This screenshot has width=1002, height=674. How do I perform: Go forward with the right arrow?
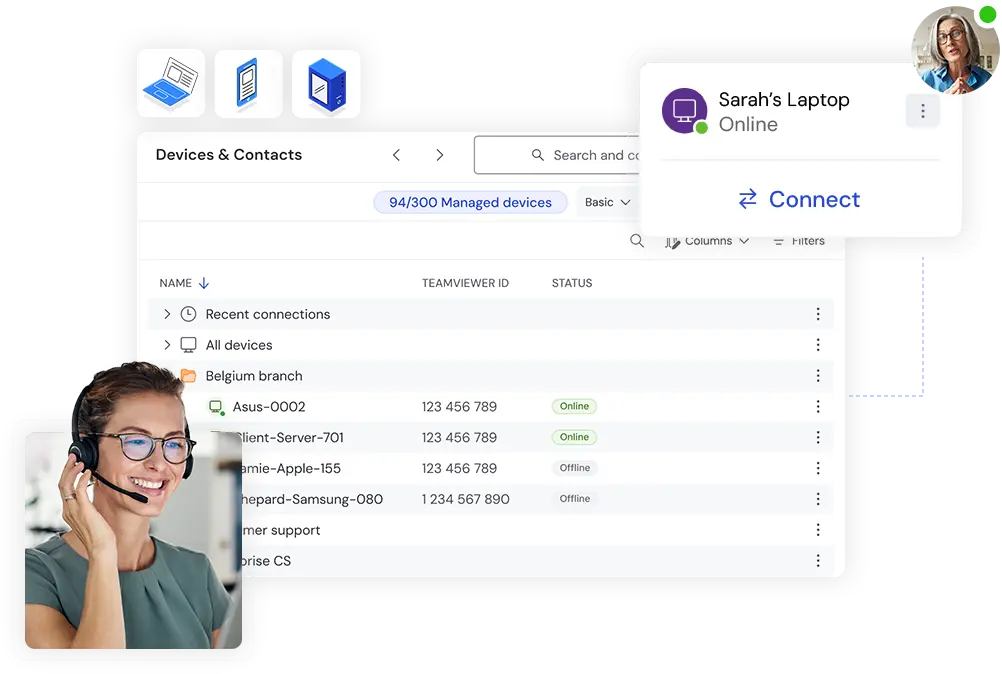coord(440,155)
